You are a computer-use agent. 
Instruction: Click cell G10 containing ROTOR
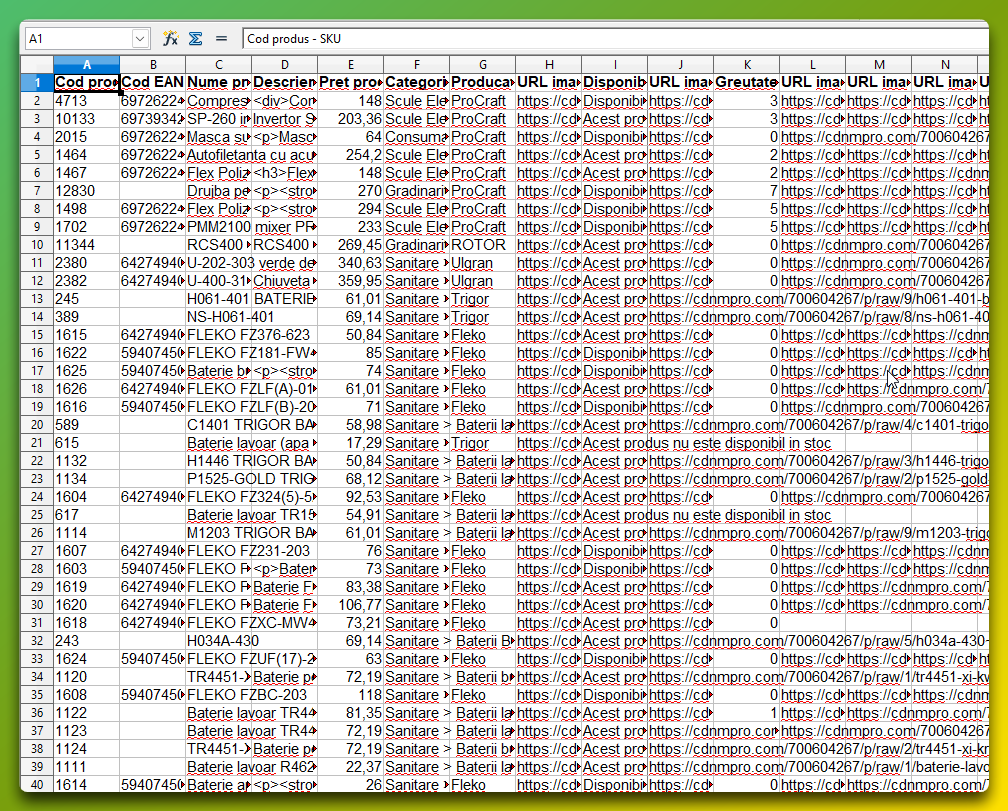(x=482, y=245)
